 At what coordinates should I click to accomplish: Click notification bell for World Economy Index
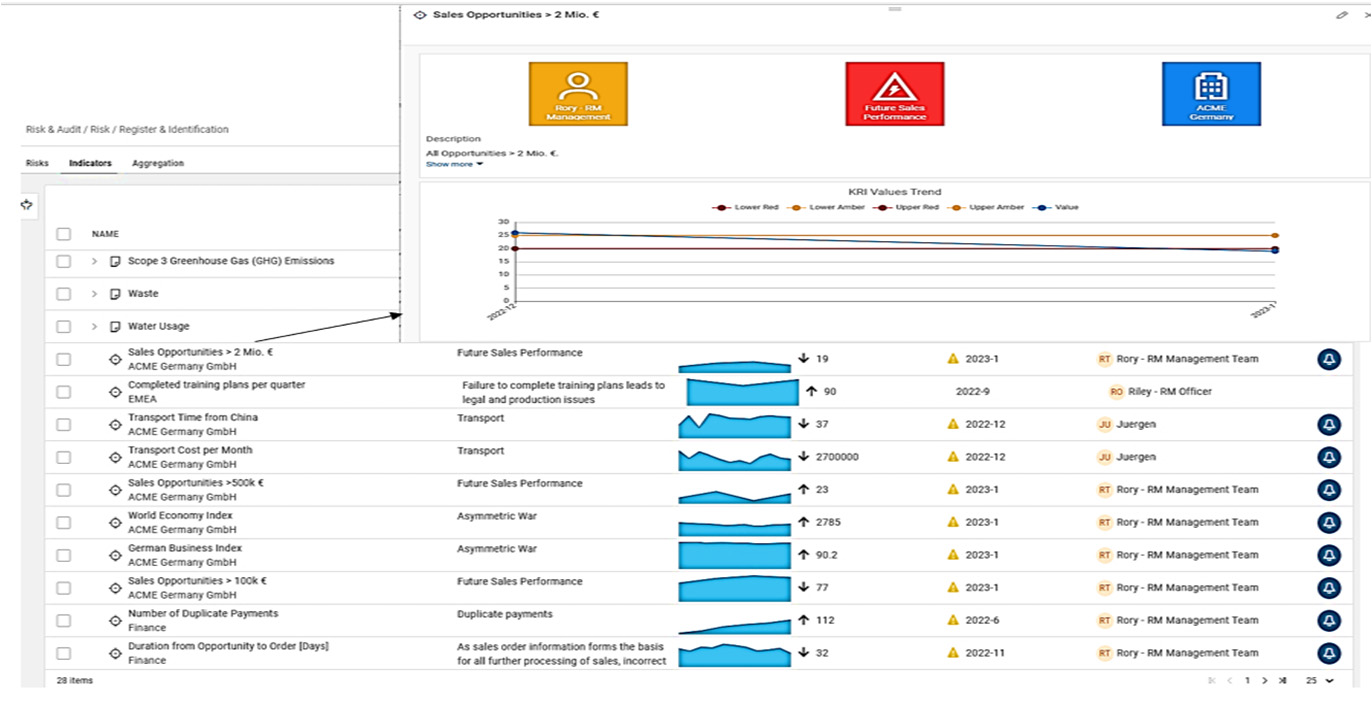(x=1329, y=522)
